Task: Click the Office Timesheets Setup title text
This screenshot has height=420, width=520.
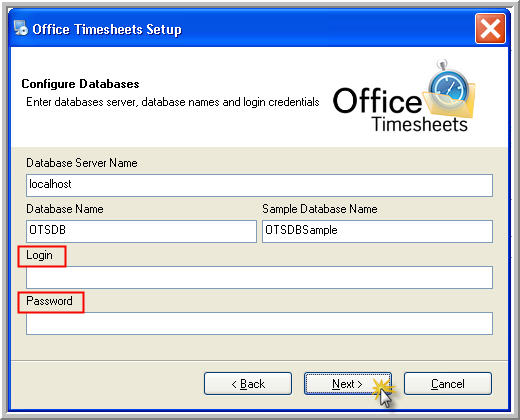Action: [x=107, y=29]
